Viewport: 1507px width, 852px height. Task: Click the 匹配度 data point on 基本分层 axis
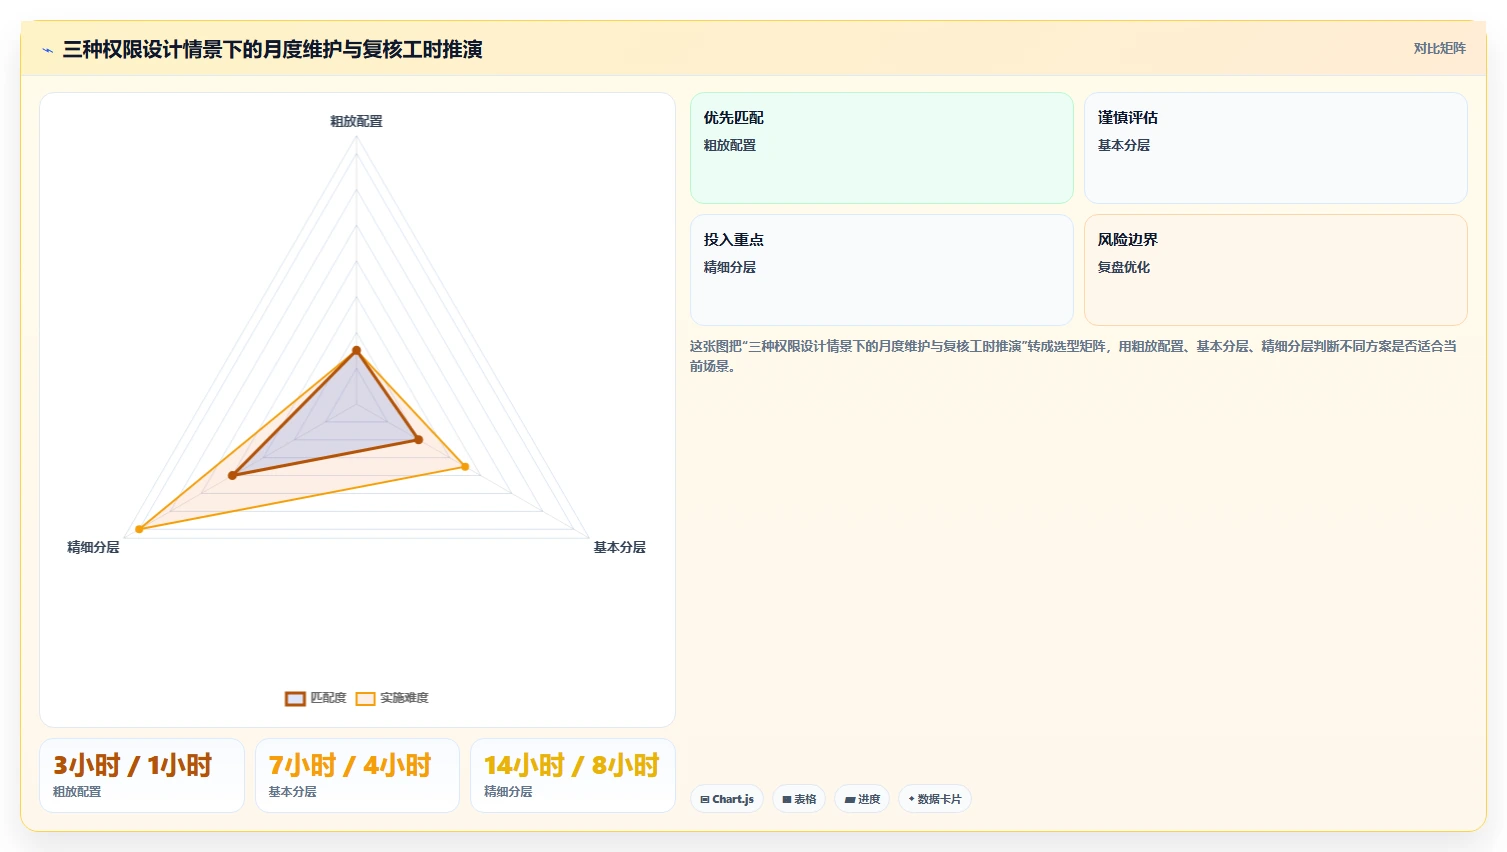click(x=418, y=439)
